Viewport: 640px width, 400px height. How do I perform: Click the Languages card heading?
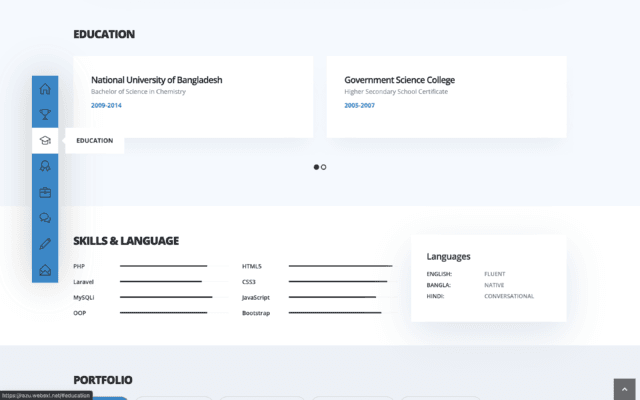point(448,256)
